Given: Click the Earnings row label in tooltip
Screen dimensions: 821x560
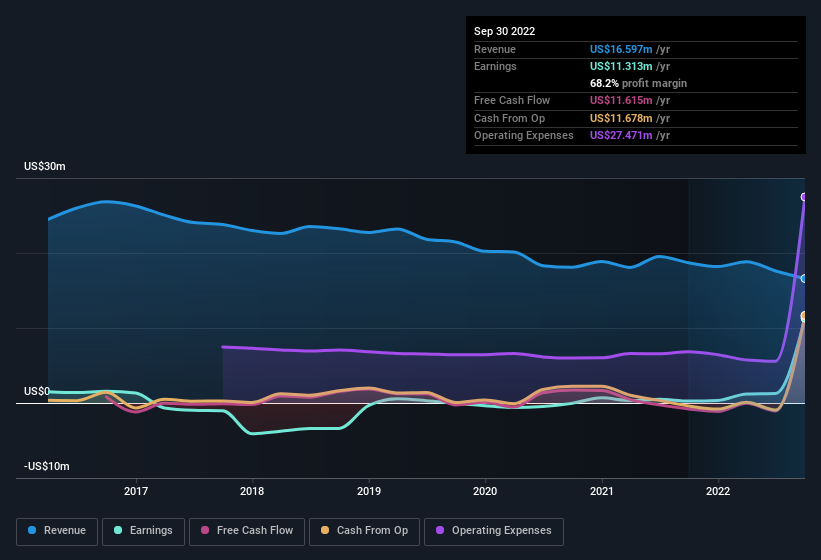Looking at the screenshot, I should [x=495, y=66].
